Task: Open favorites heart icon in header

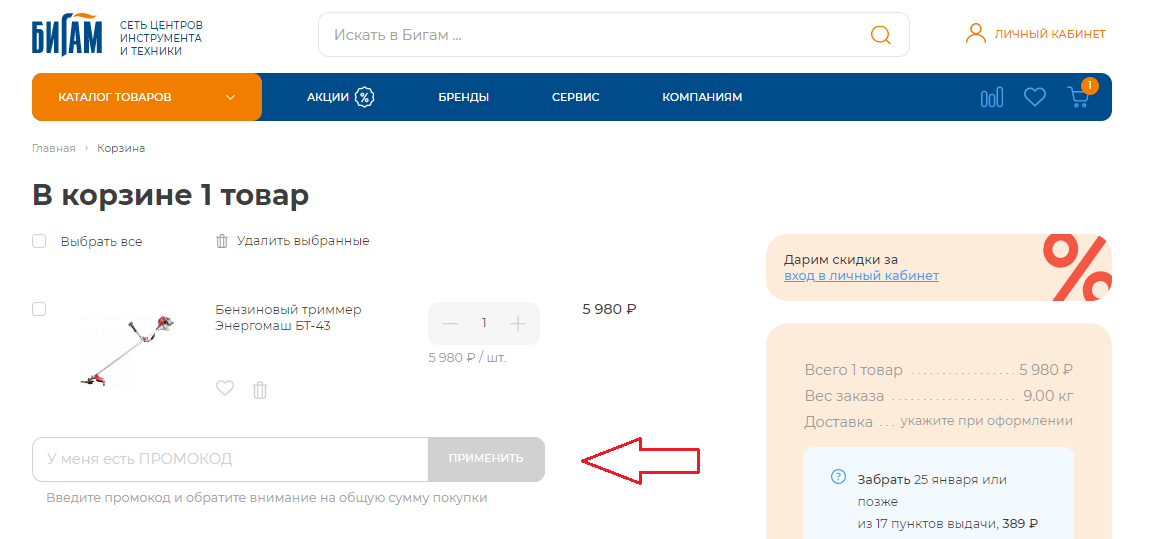Action: click(x=1034, y=97)
